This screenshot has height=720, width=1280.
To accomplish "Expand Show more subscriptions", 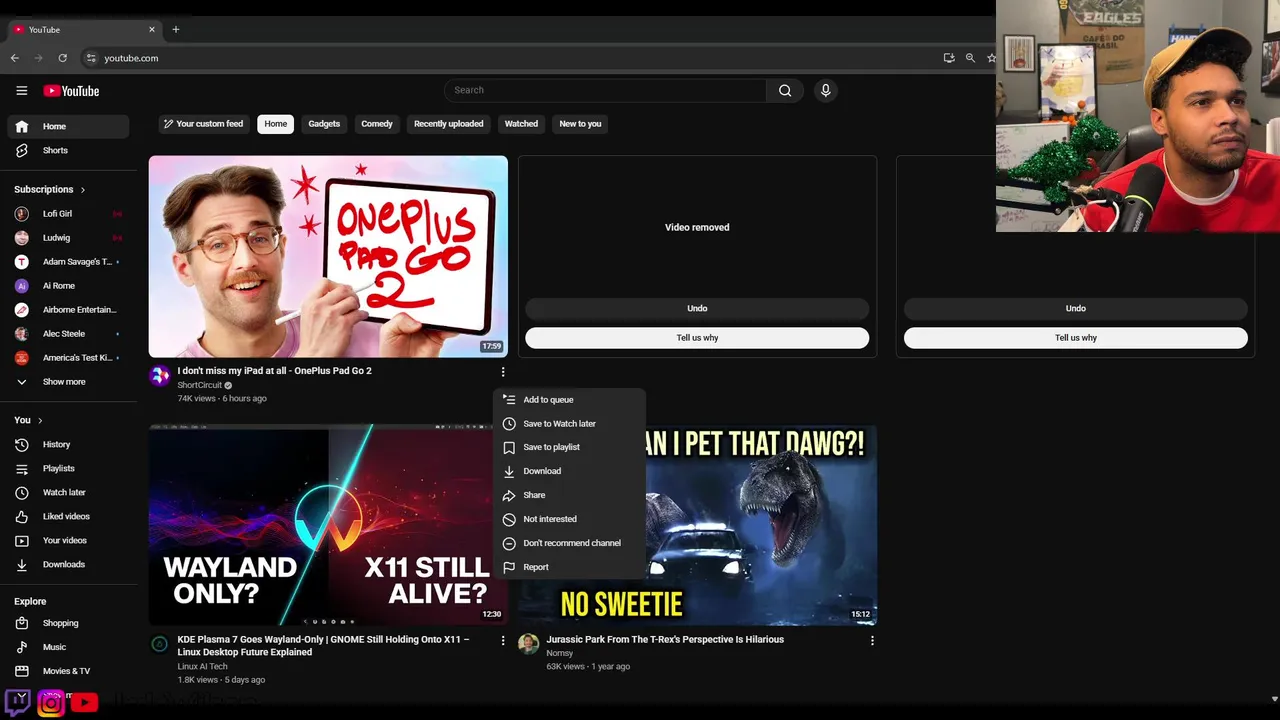I will click(x=68, y=381).
